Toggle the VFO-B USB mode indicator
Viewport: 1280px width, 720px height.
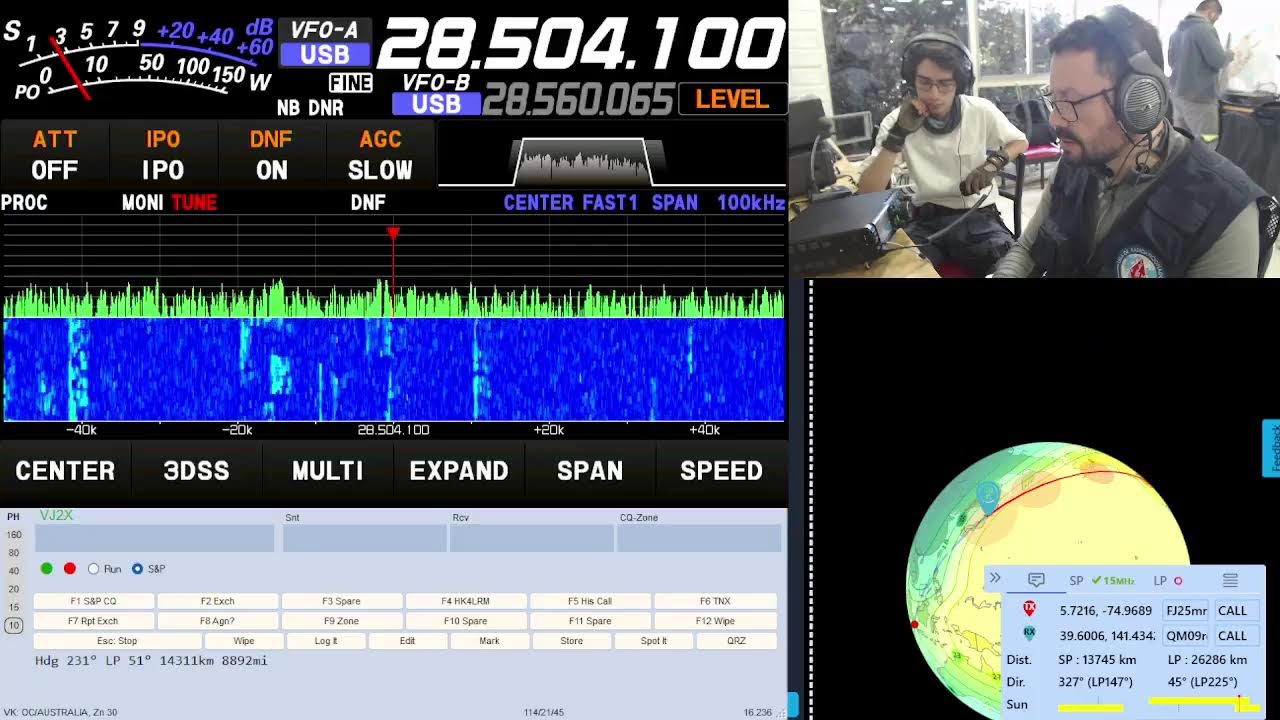(x=436, y=104)
